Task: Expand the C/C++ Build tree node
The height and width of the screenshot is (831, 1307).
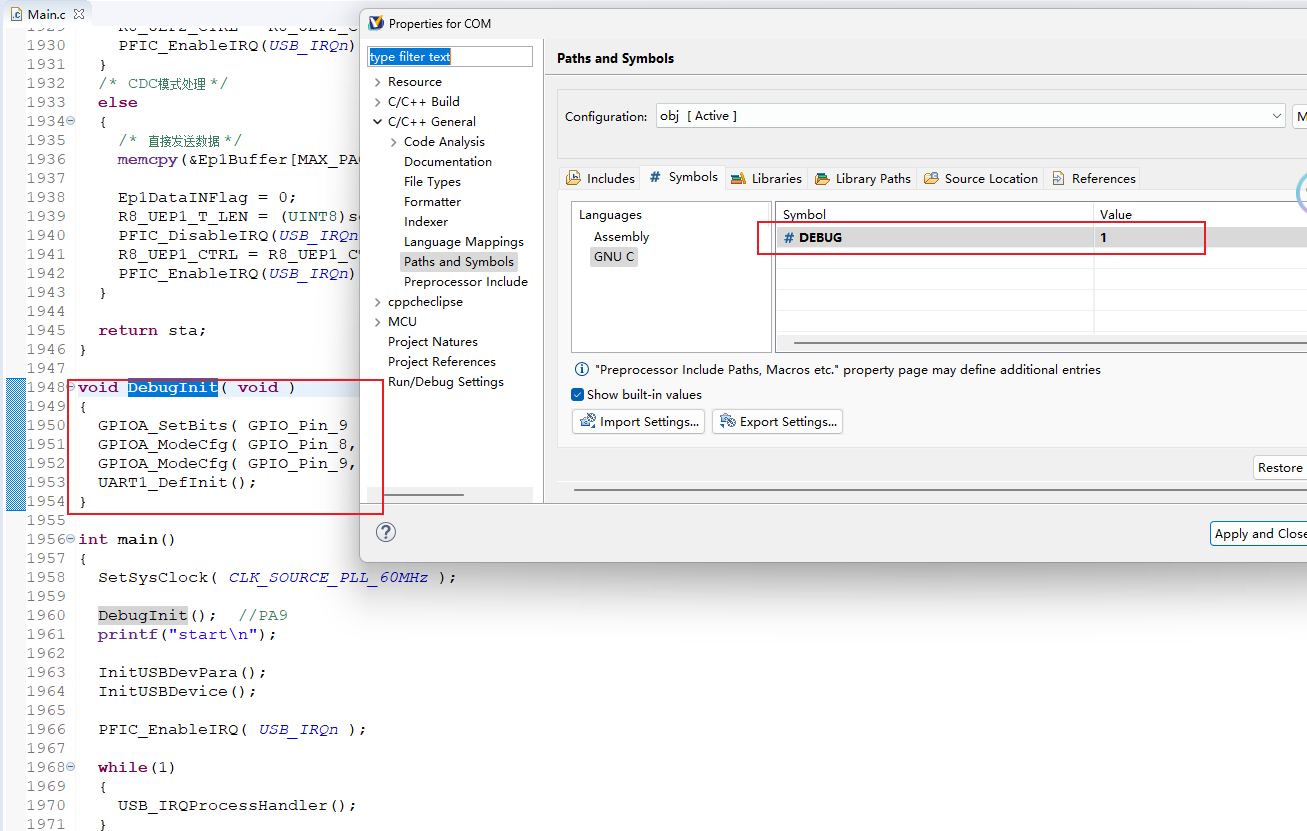Action: coord(377,102)
